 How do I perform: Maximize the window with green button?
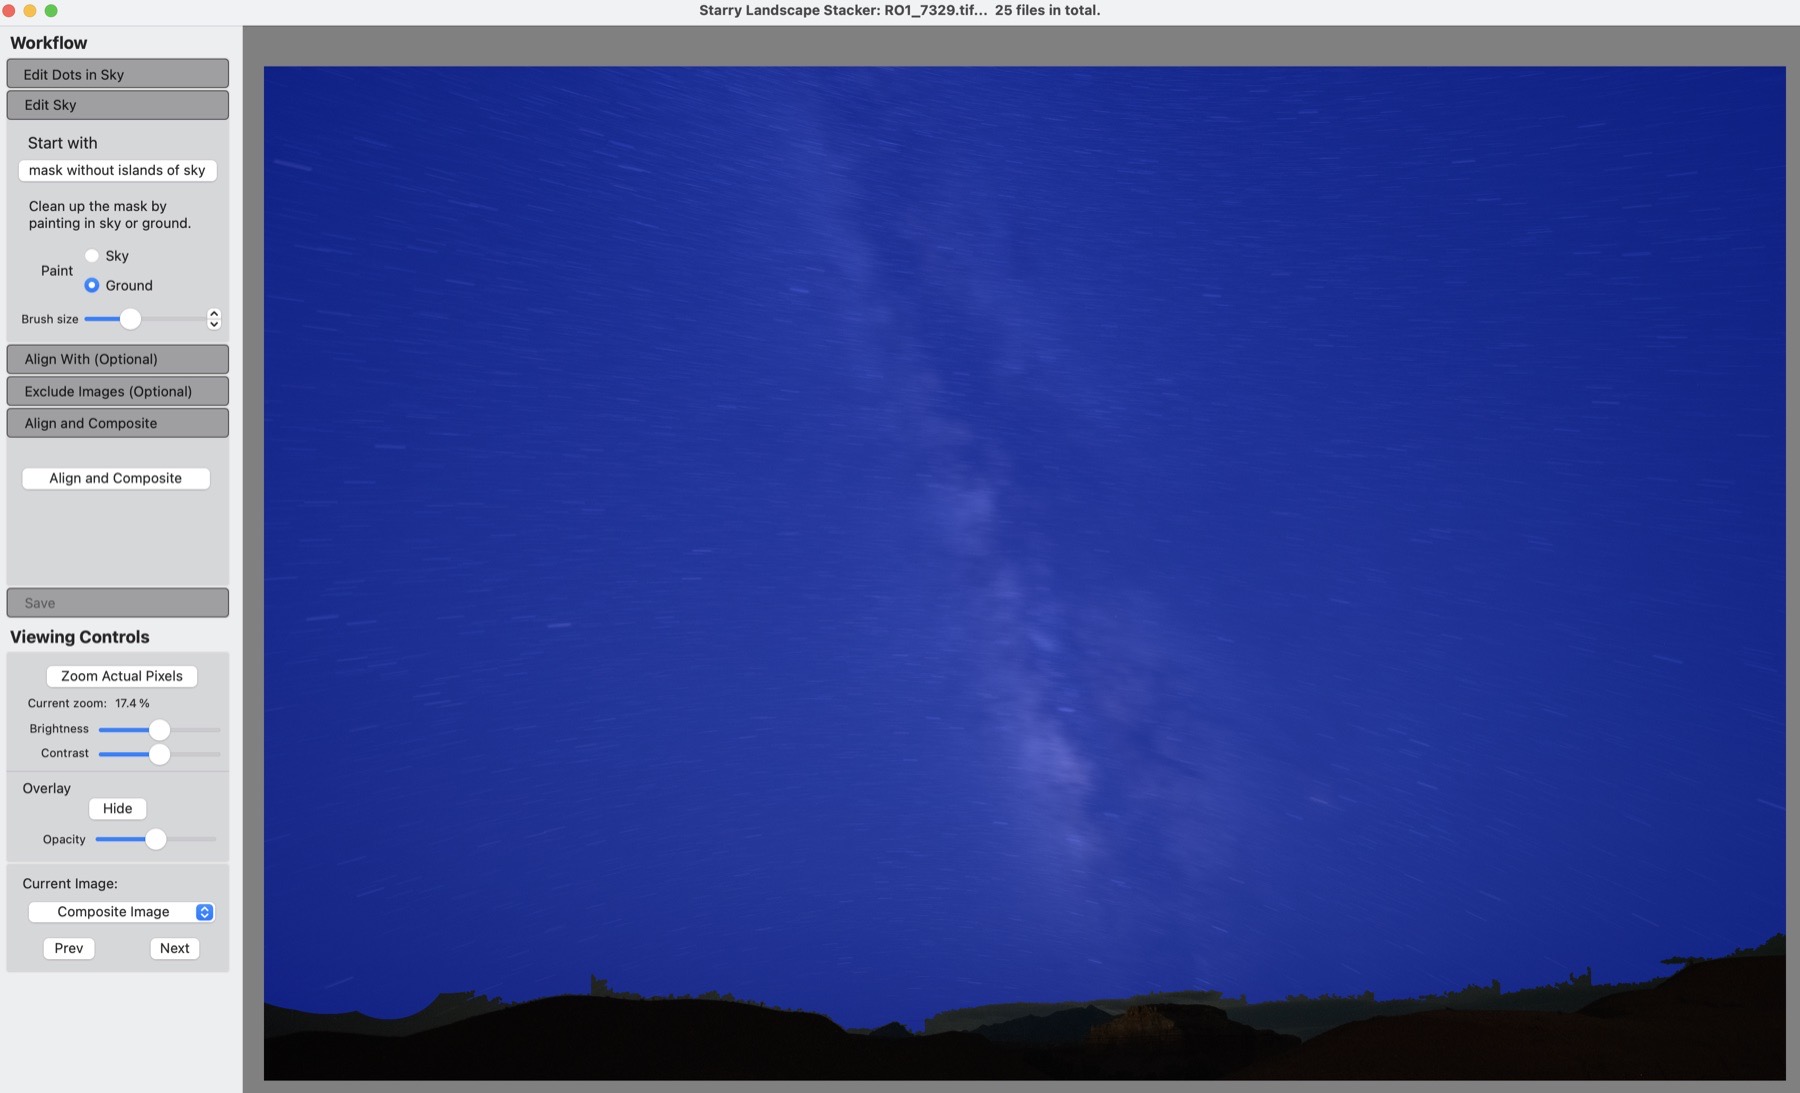click(51, 10)
